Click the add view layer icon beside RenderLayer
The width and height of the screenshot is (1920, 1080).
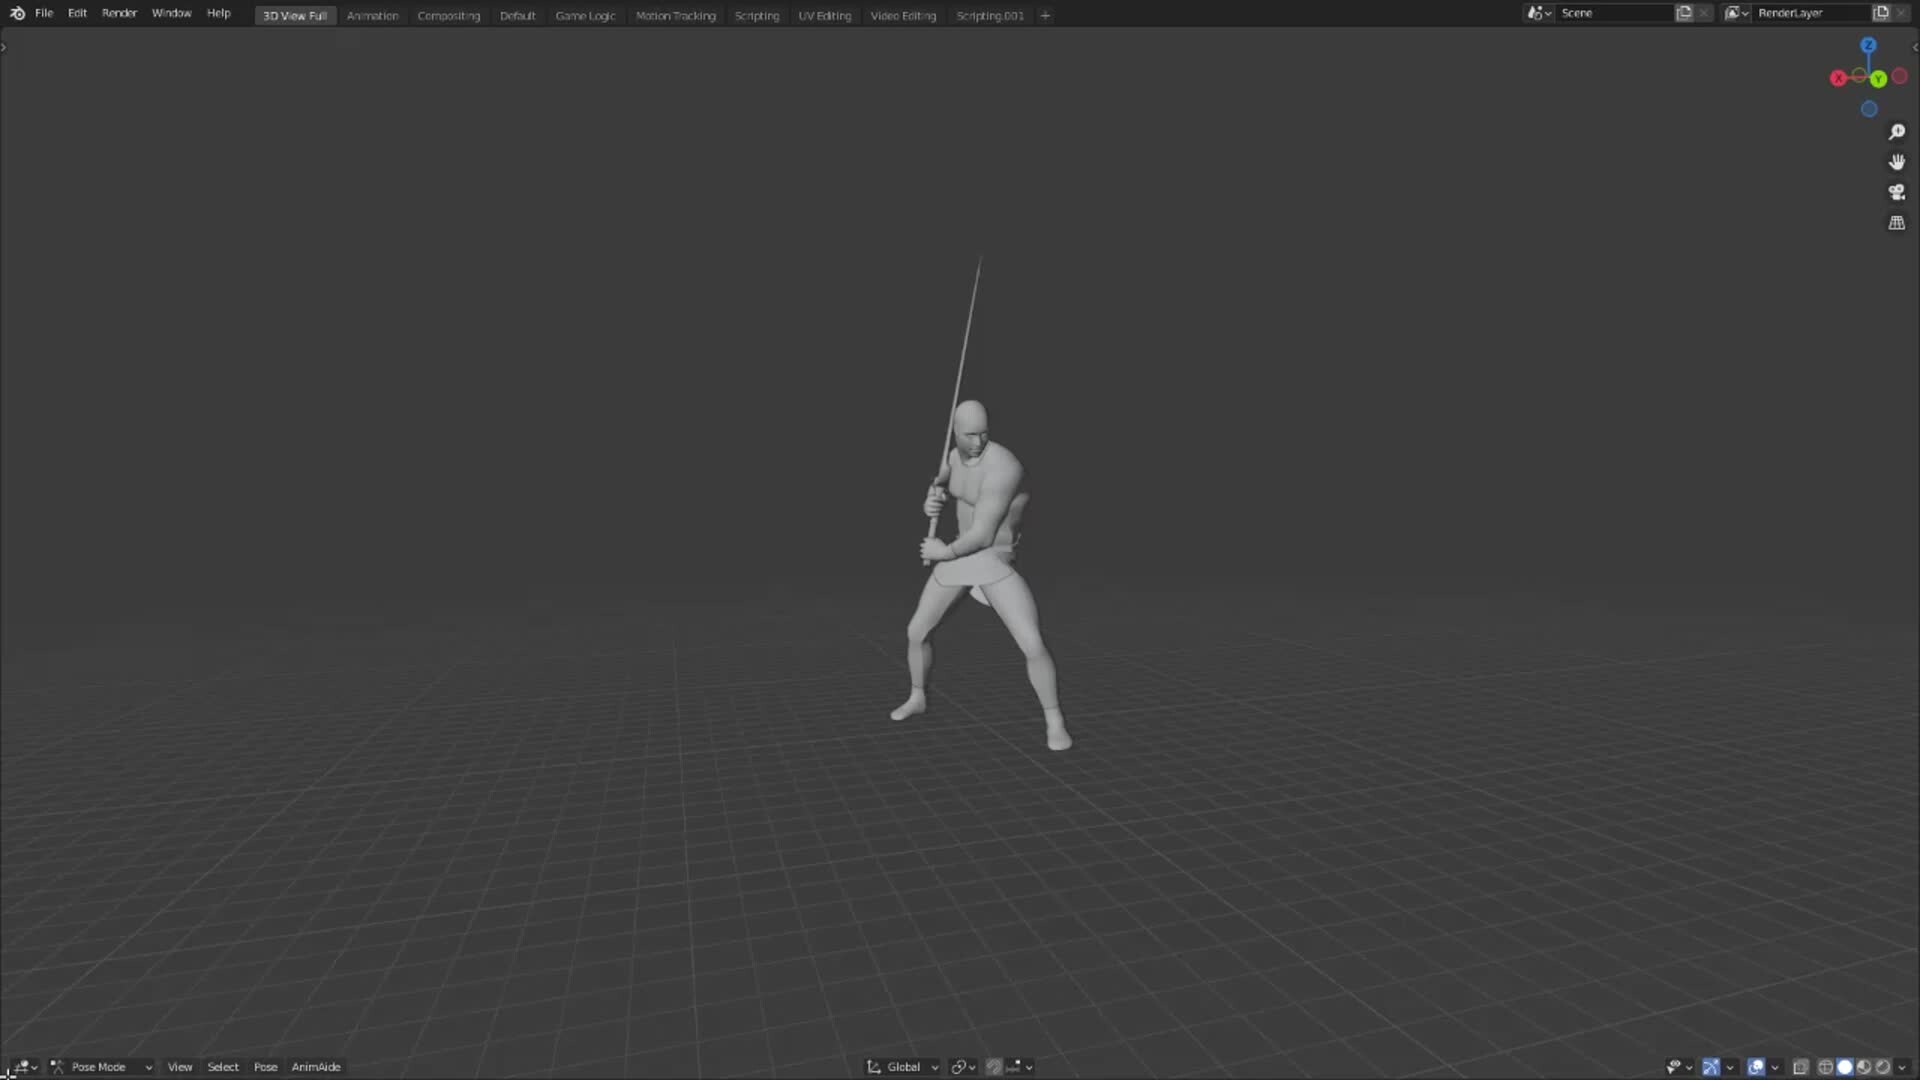click(x=1881, y=13)
